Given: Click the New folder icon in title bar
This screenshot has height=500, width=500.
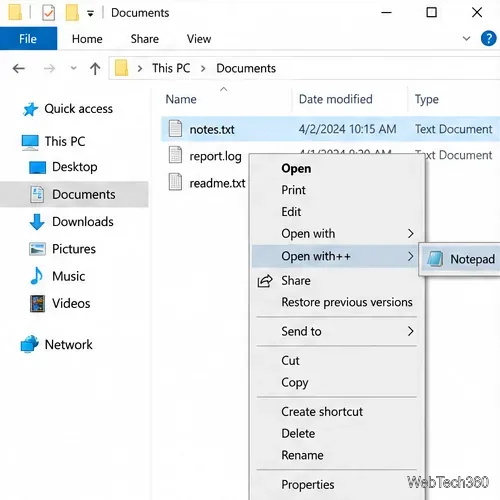Looking at the screenshot, I should tap(72, 13).
